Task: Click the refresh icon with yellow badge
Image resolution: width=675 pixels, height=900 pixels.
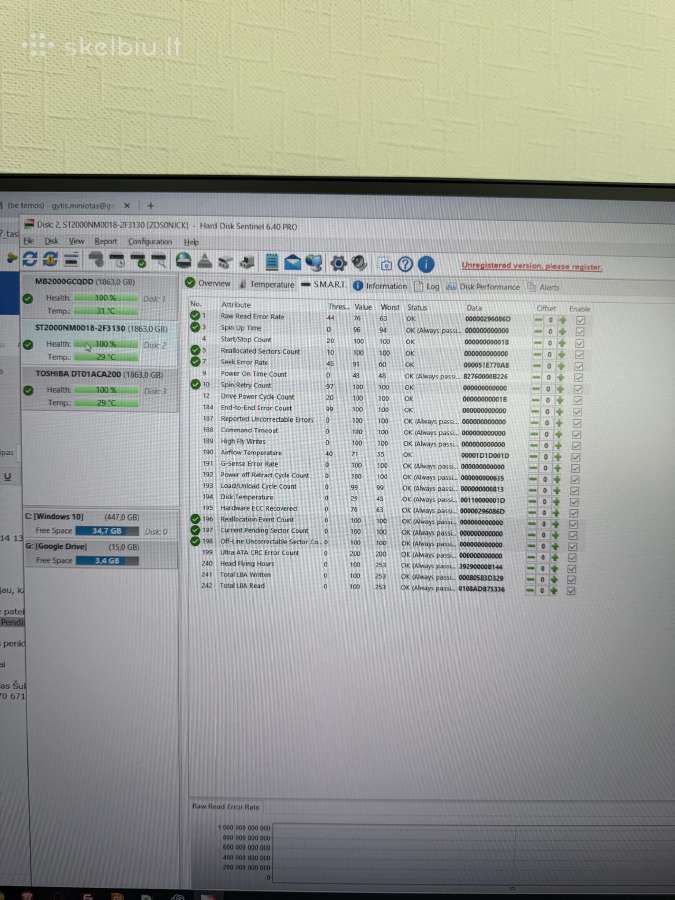Action: click(x=50, y=259)
